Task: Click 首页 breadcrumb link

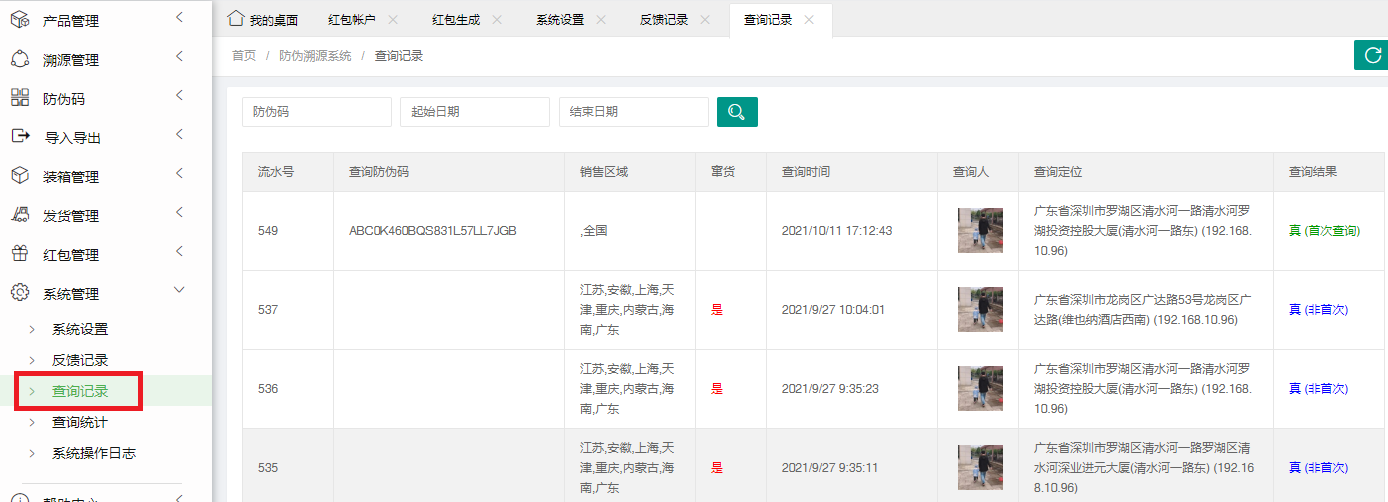Action: click(x=244, y=56)
